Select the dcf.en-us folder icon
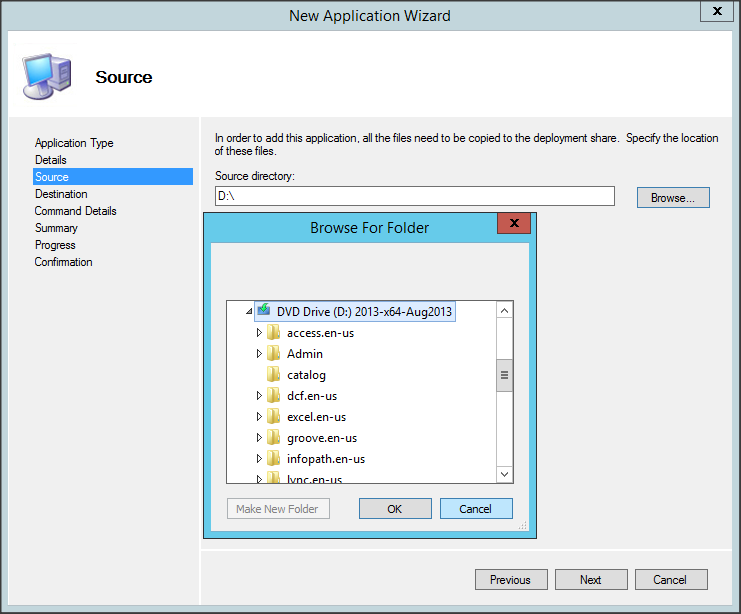The height and width of the screenshot is (614, 741). tap(273, 396)
